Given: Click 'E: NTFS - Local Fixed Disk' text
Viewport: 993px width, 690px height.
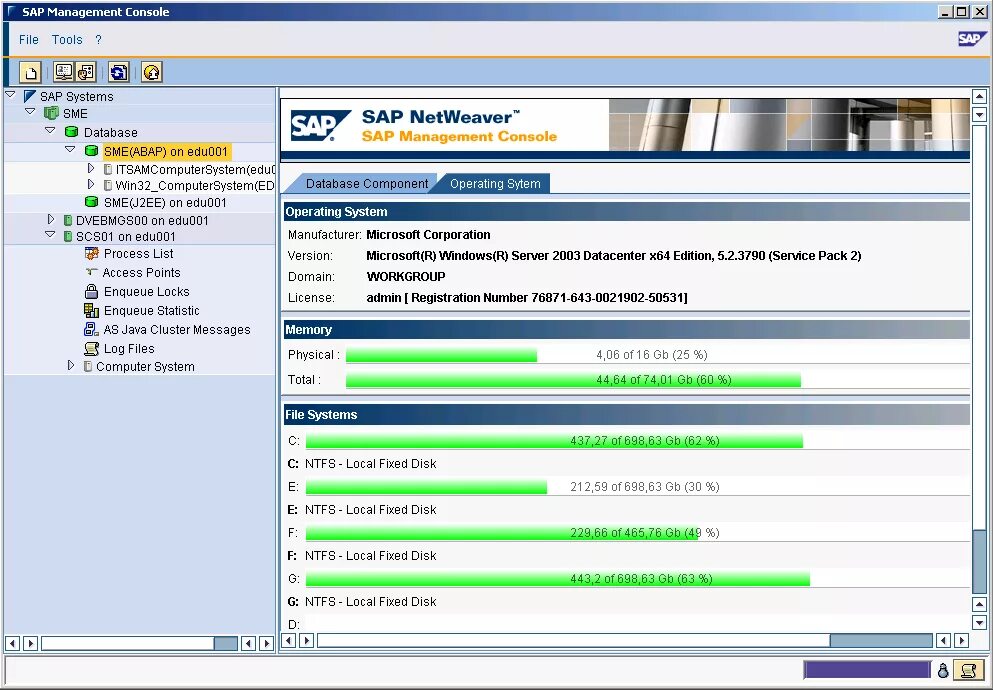Looking at the screenshot, I should pos(362,510).
